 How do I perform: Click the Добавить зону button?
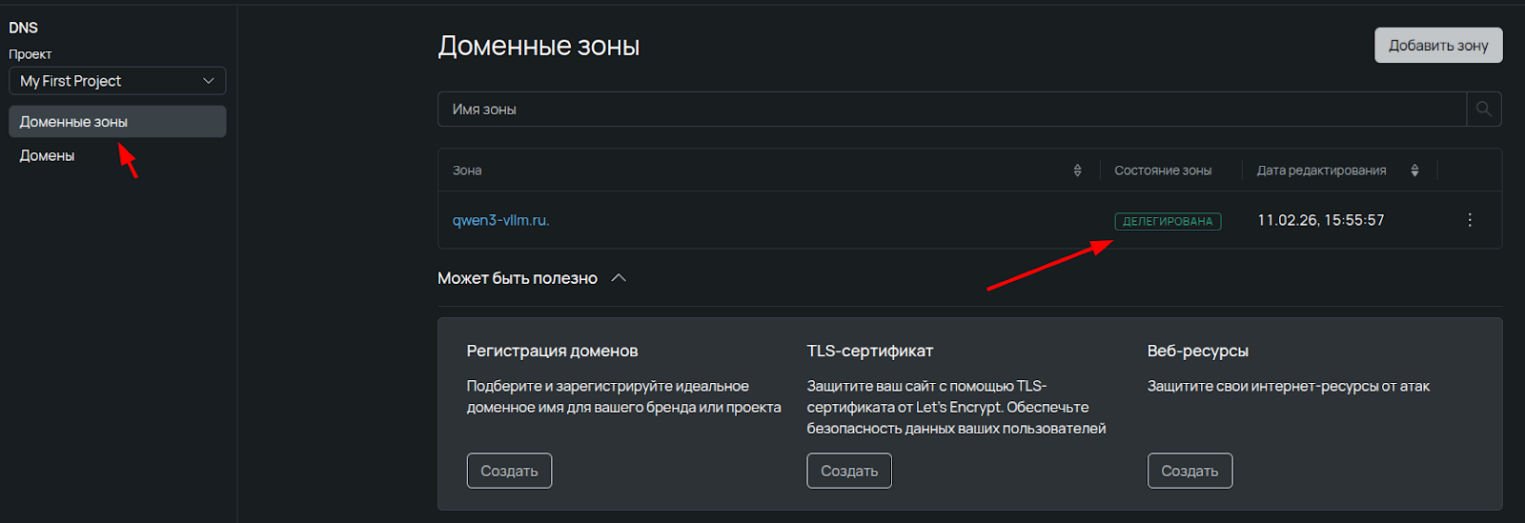tap(1438, 45)
